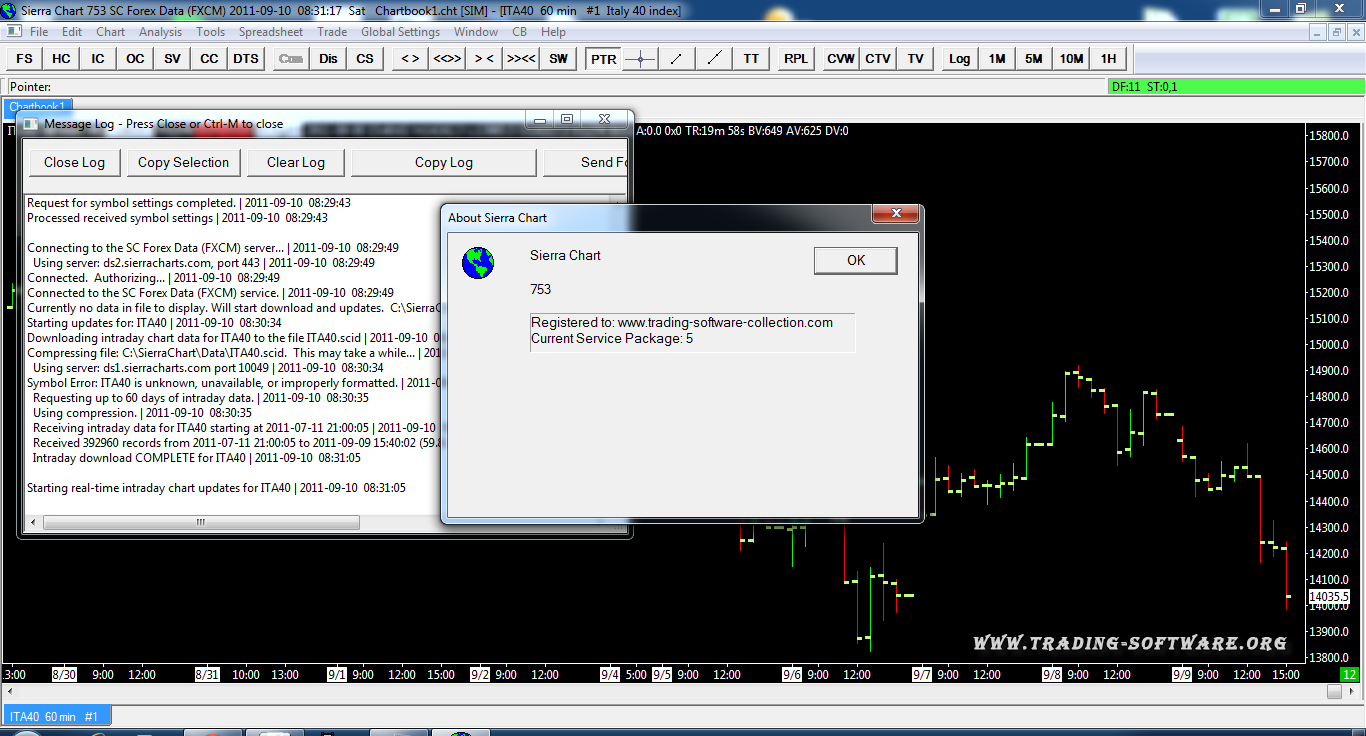Switch to the ITA40 60 min chart tab
1366x736 pixels.
coord(55,716)
